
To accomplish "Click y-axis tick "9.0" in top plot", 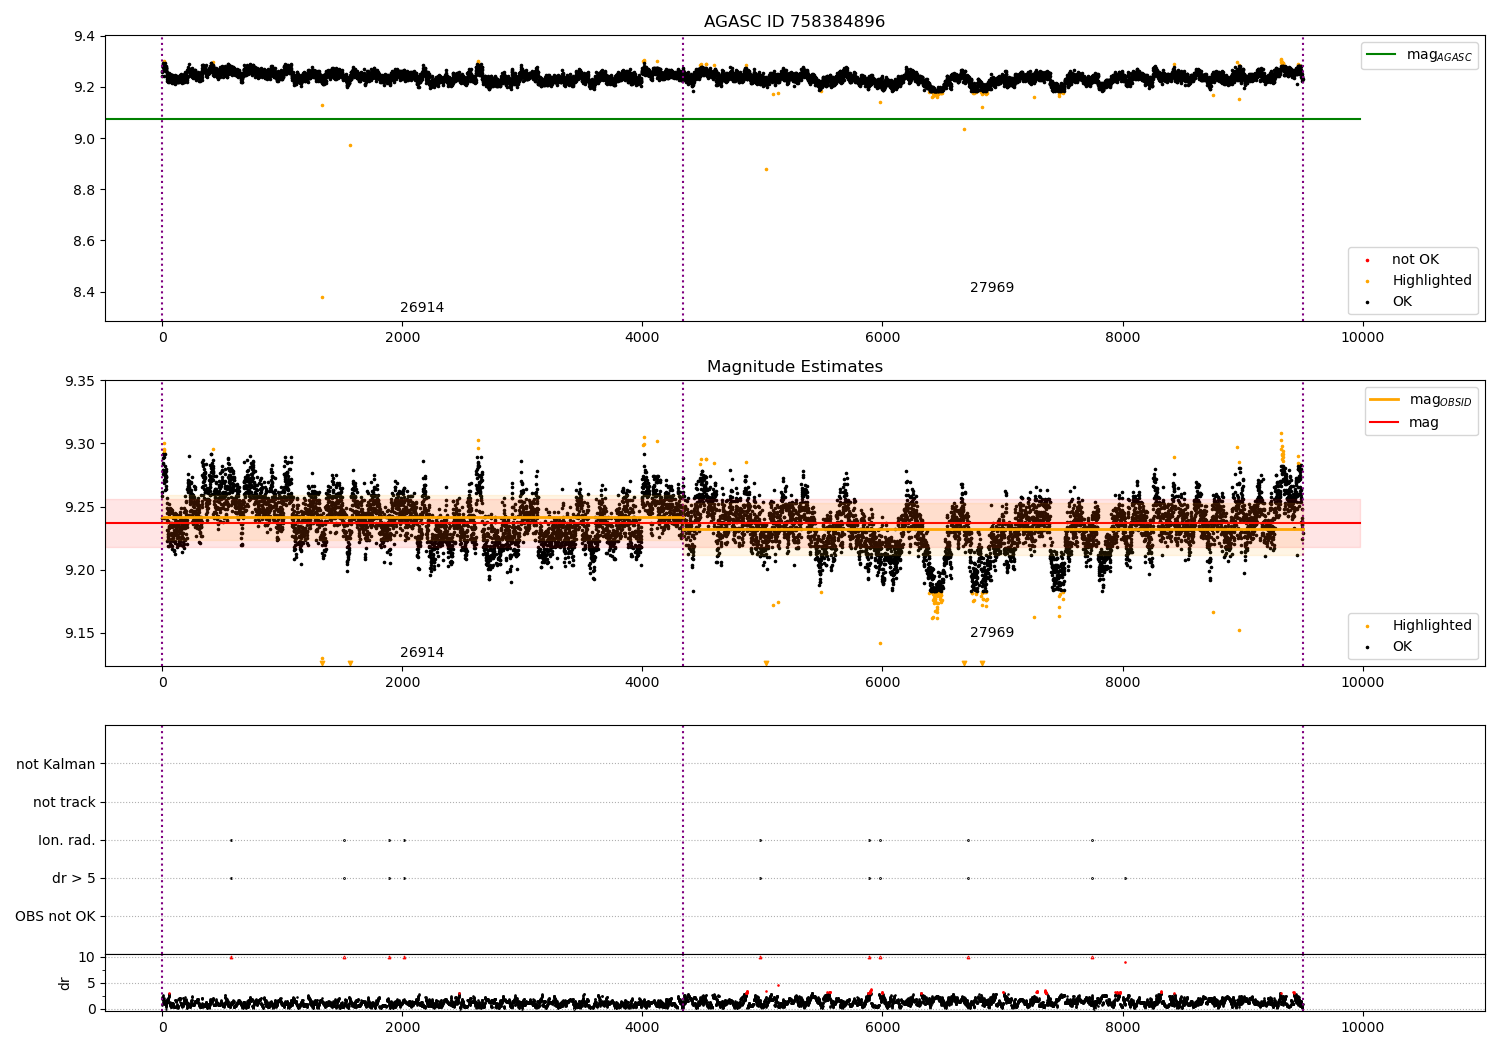I will point(84,139).
